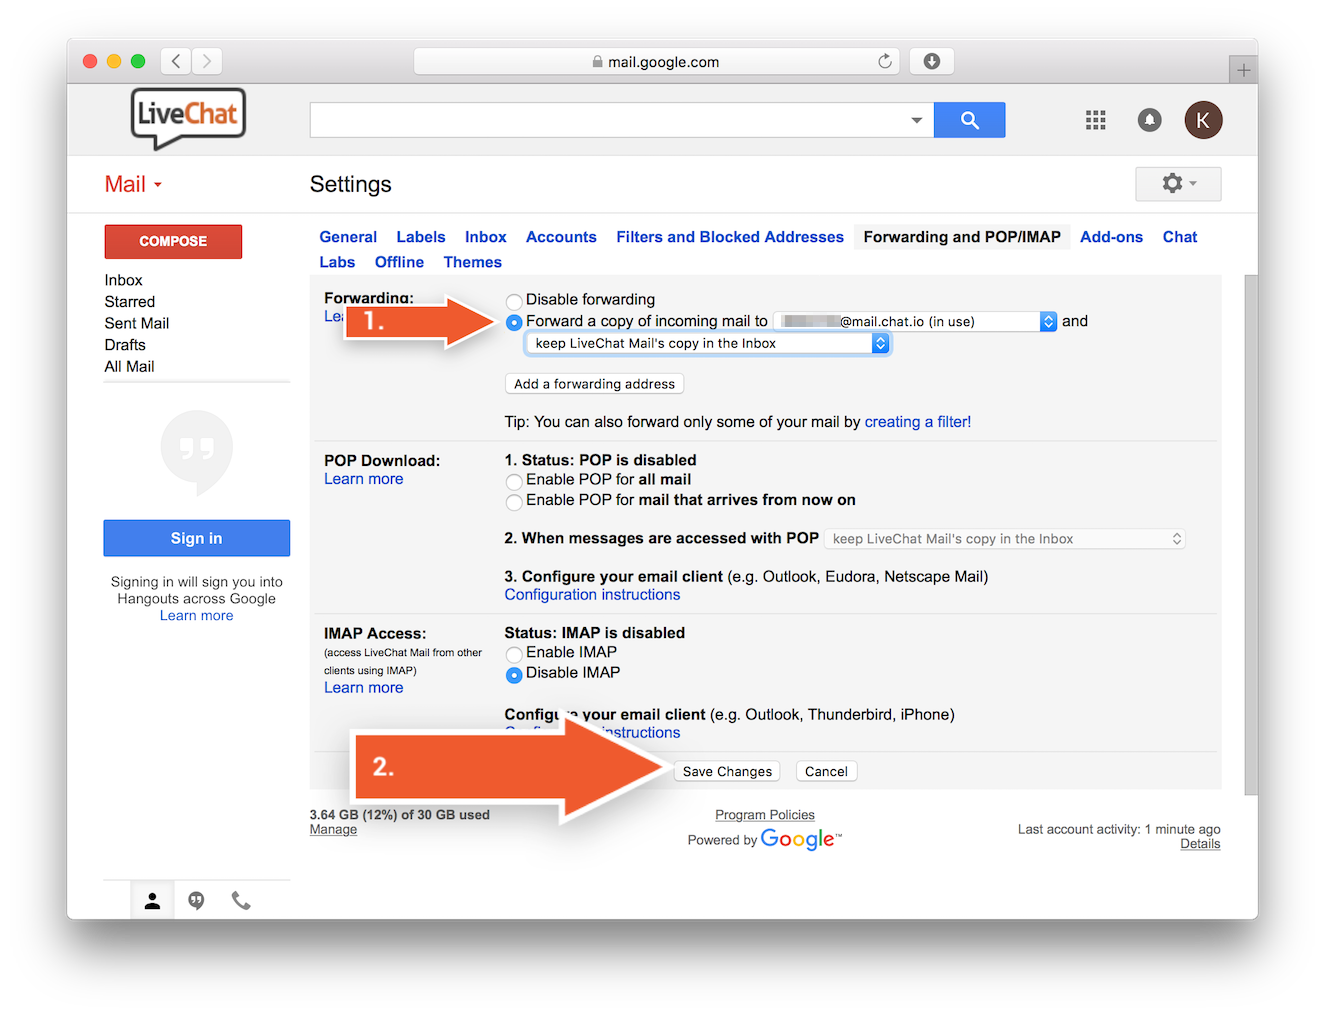Switch to the Labs tab
This screenshot has width=1325, height=1015.
coord(337,262)
